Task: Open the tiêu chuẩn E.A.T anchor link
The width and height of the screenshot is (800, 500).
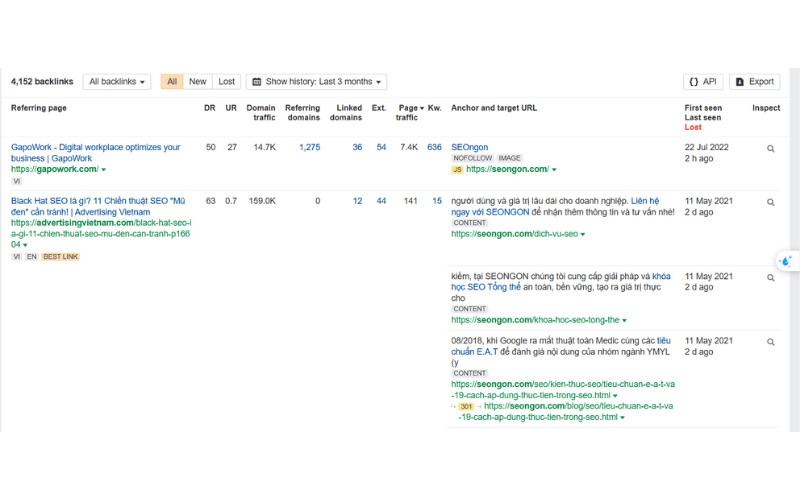Action: click(x=561, y=346)
